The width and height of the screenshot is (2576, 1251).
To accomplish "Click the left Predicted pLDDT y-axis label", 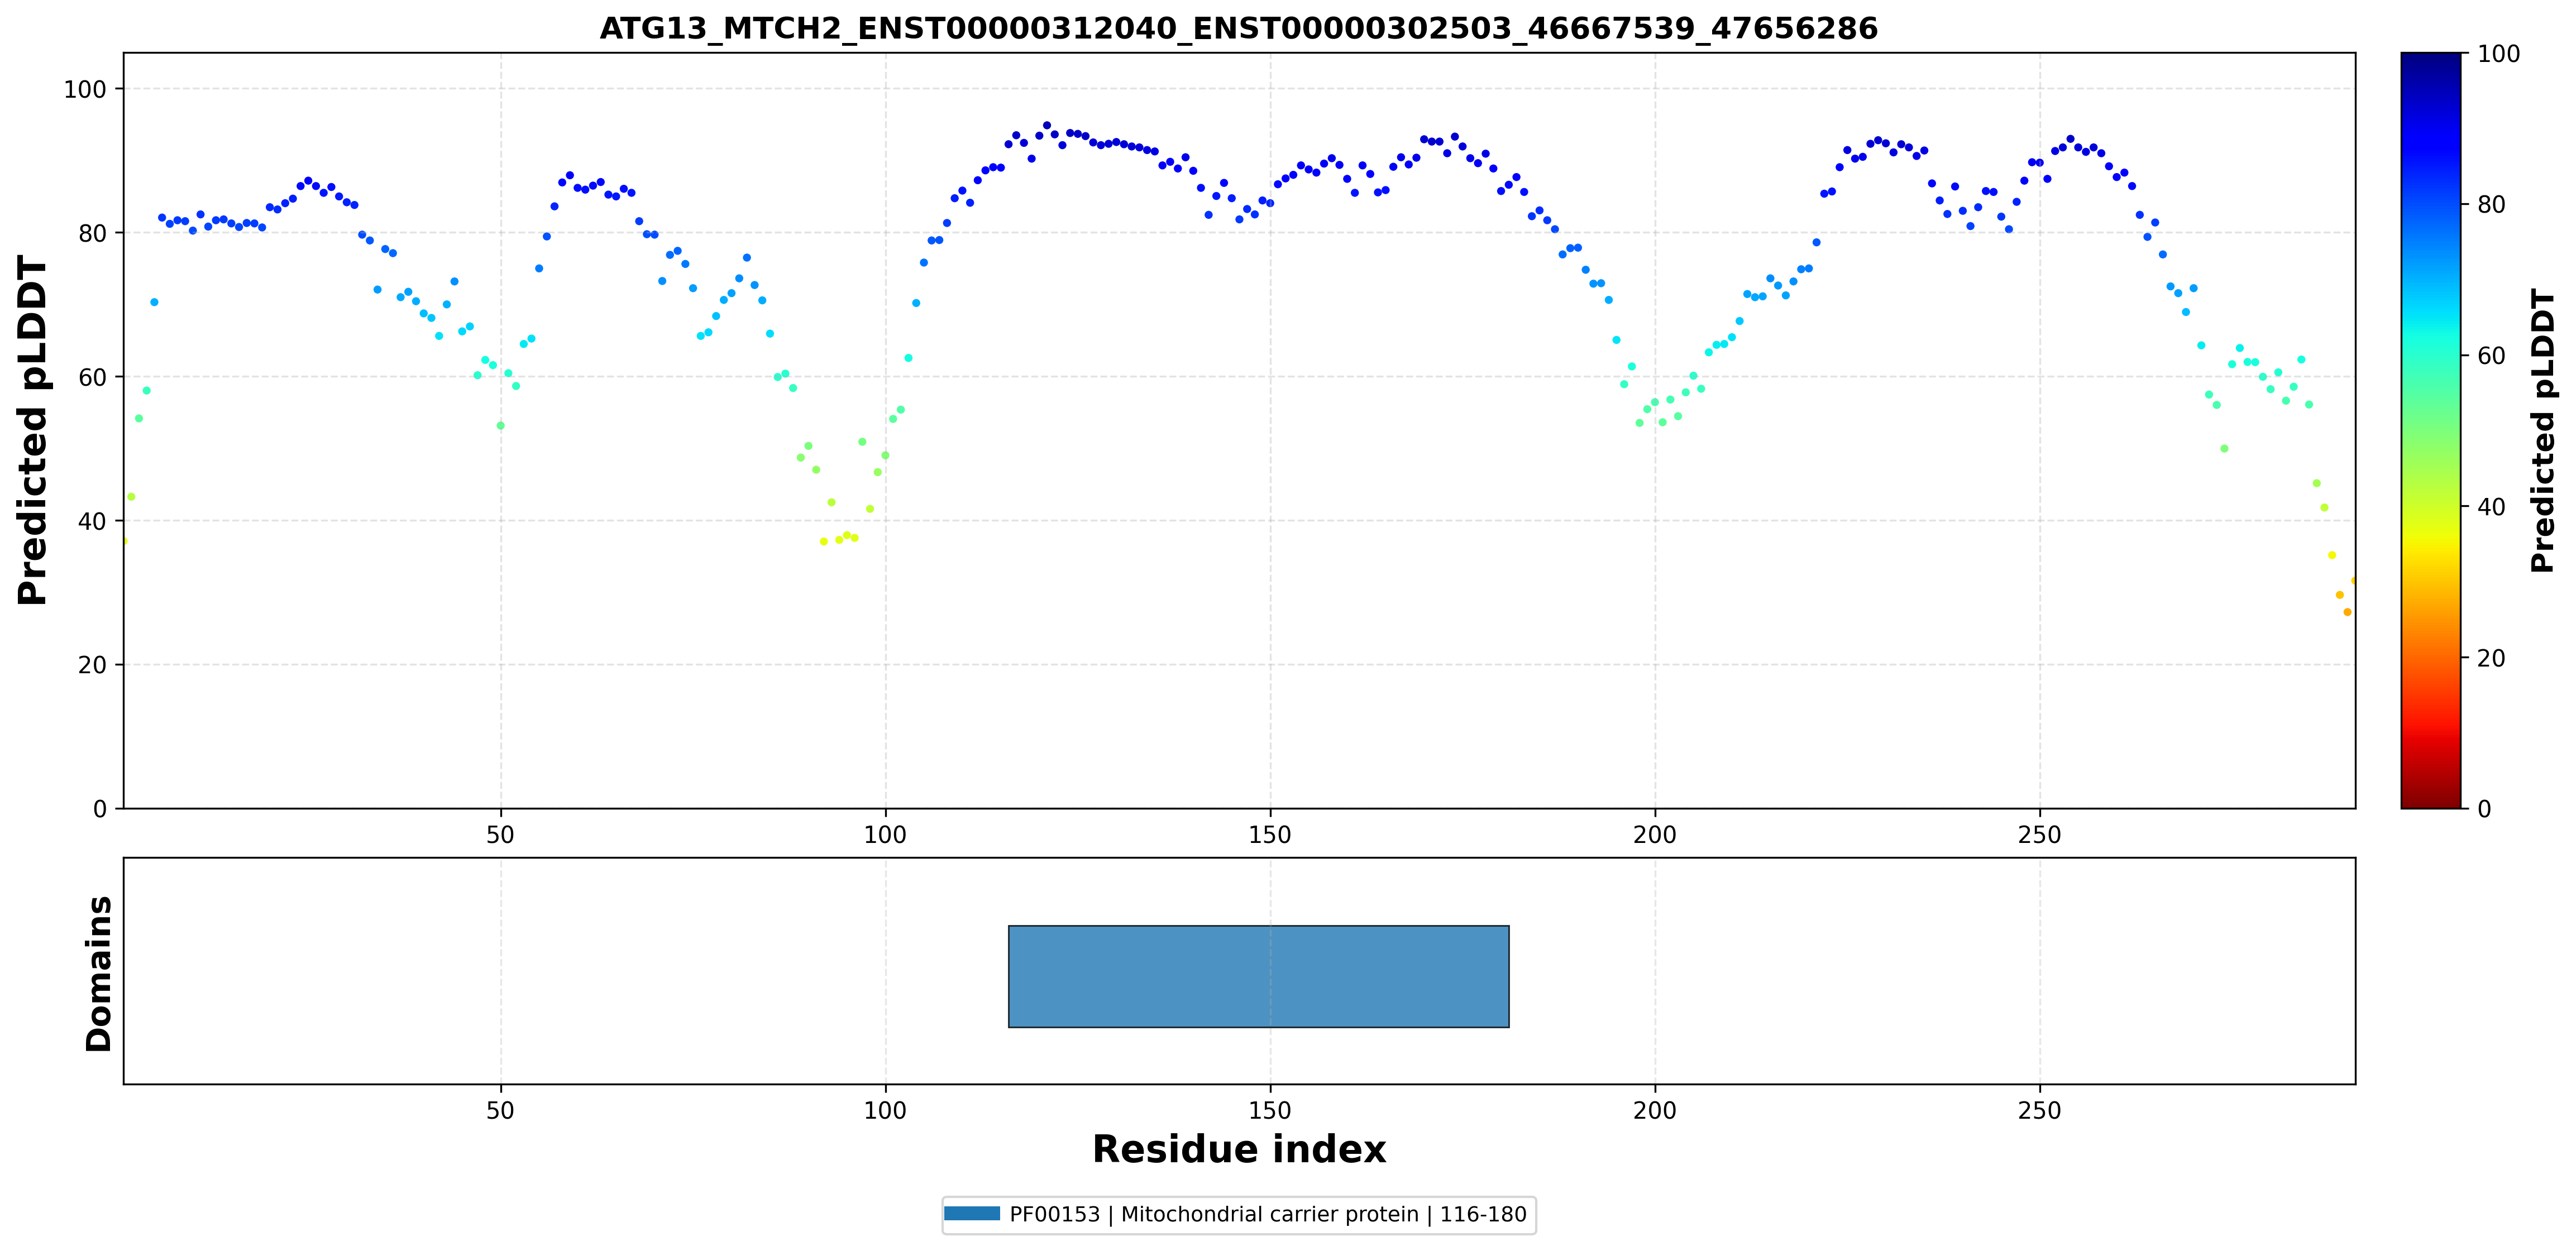I will click(x=32, y=430).
